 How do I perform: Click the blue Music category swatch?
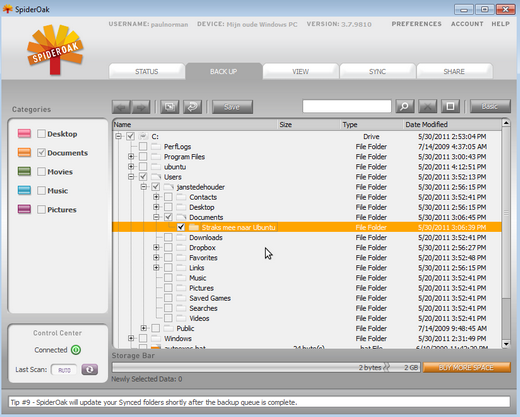coord(24,190)
